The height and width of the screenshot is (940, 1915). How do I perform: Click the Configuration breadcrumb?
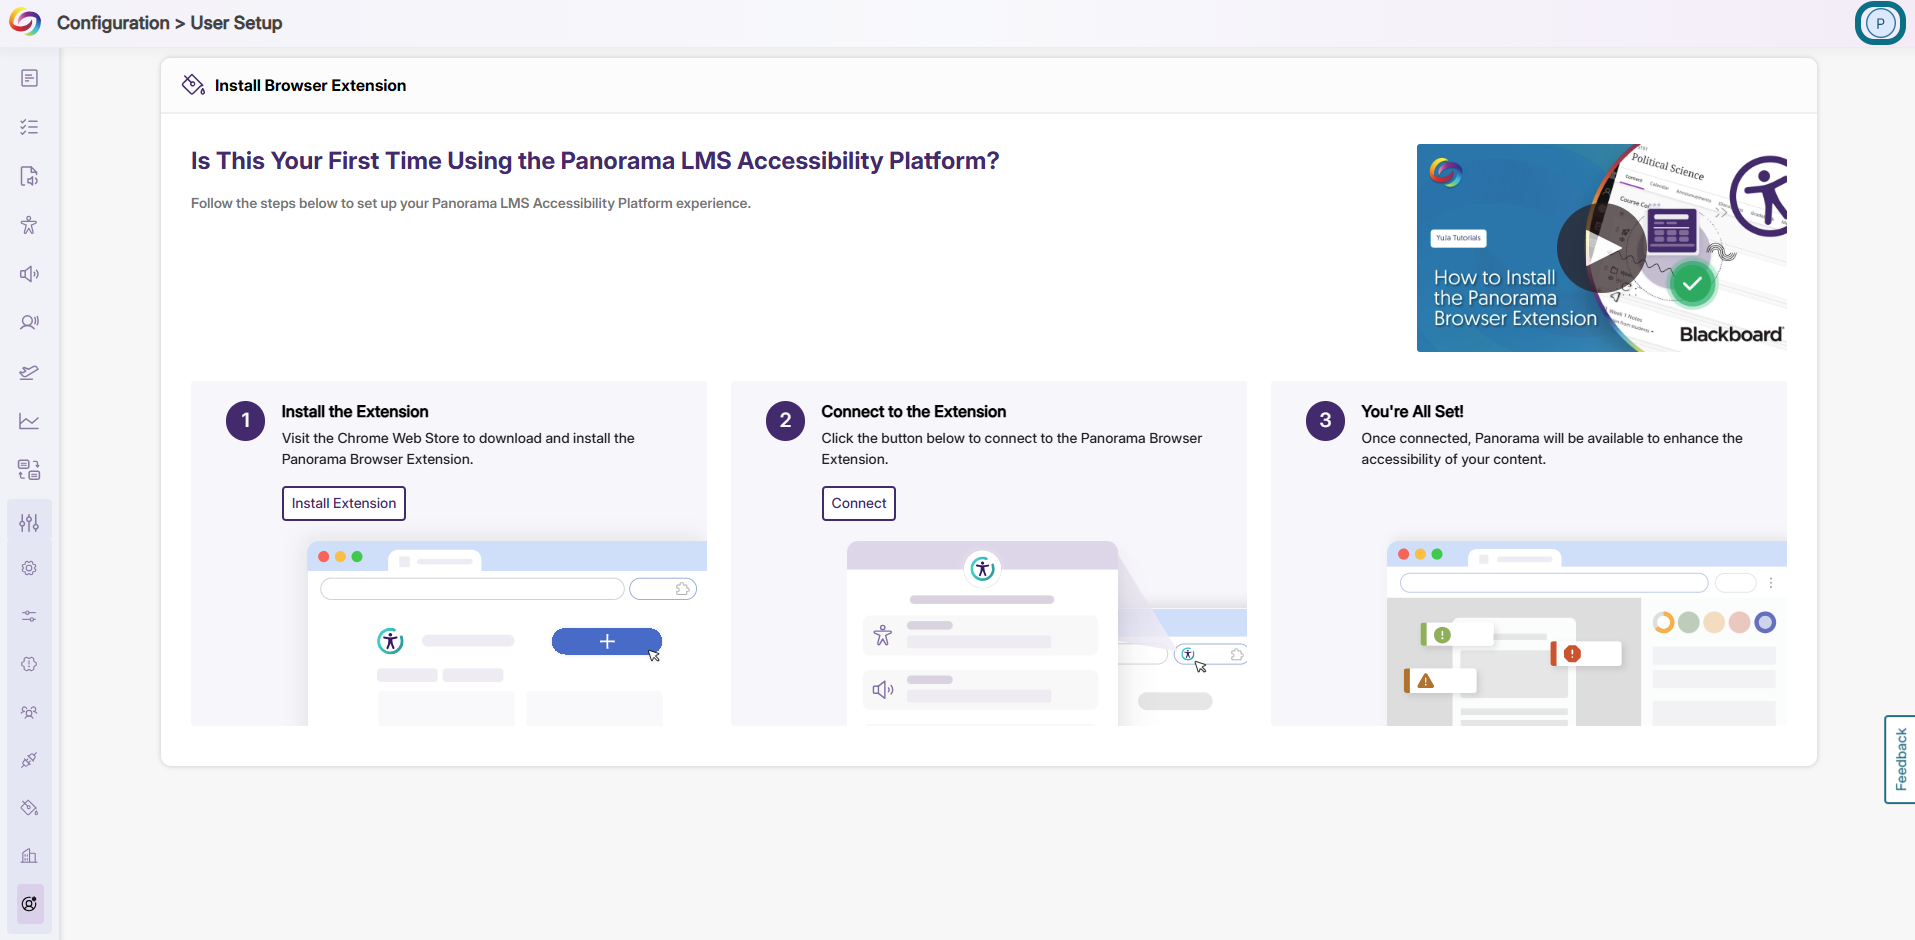point(113,23)
